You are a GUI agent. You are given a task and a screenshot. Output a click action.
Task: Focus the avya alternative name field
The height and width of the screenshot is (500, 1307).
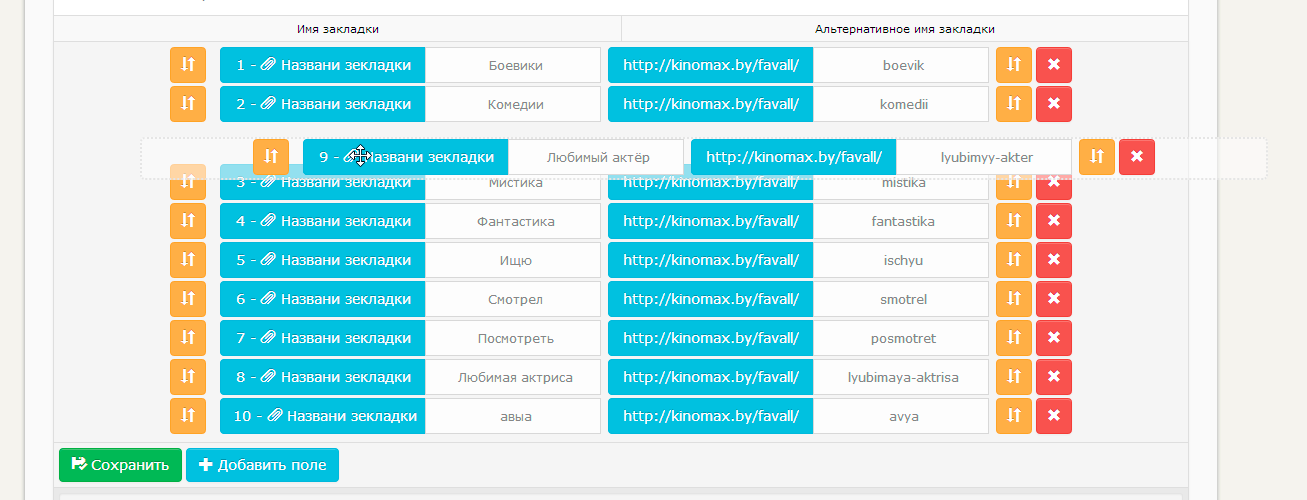click(901, 416)
